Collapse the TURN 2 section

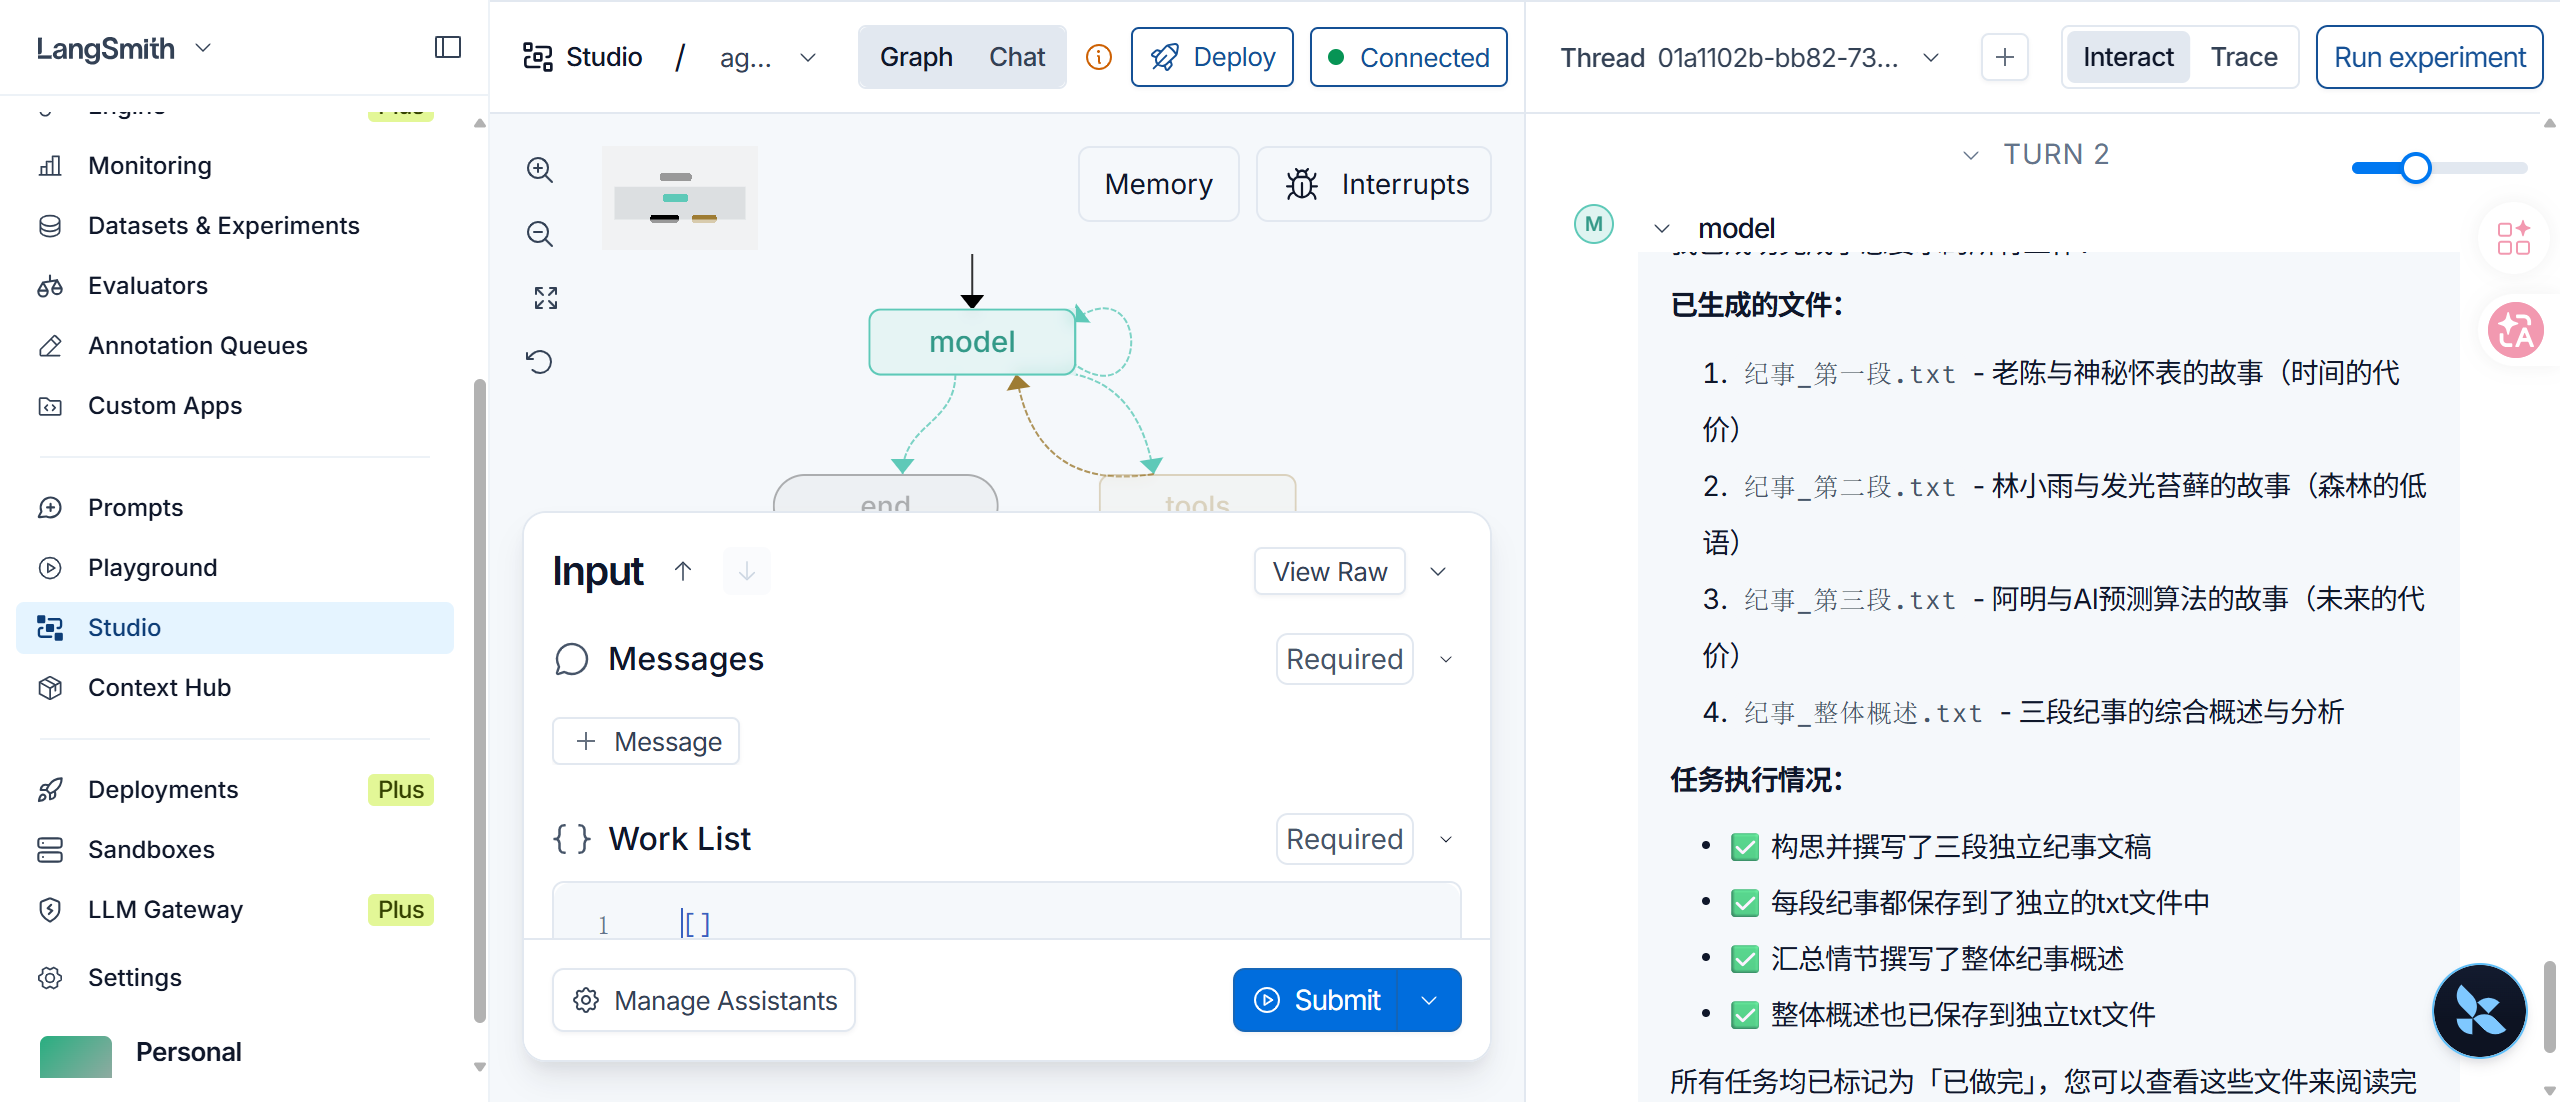click(x=1970, y=155)
